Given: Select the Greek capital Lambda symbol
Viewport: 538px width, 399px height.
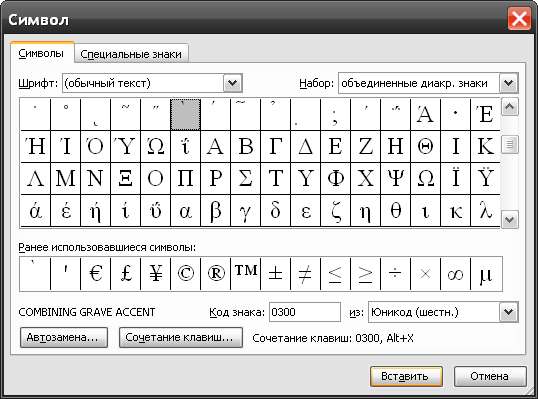Looking at the screenshot, I should (35, 178).
